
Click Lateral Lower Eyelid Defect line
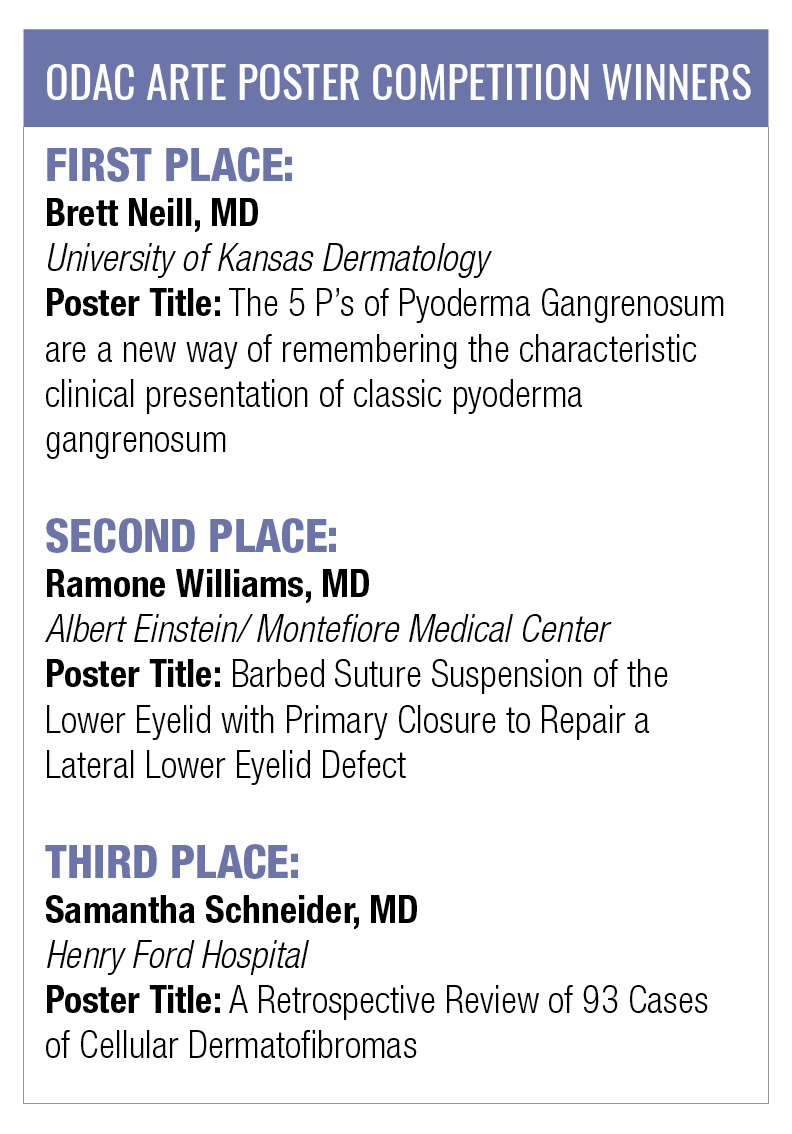(x=226, y=766)
